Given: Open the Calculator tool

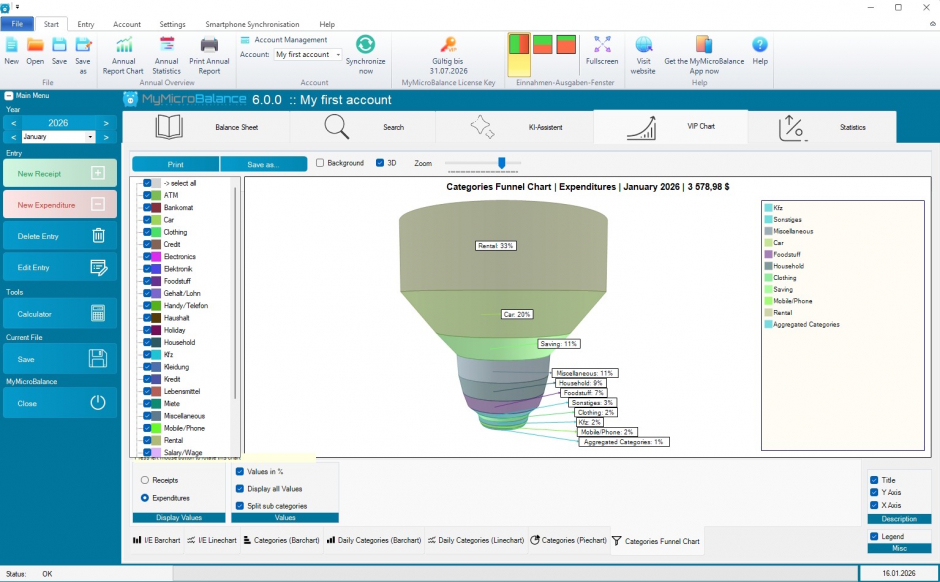Looking at the screenshot, I should (x=60, y=314).
